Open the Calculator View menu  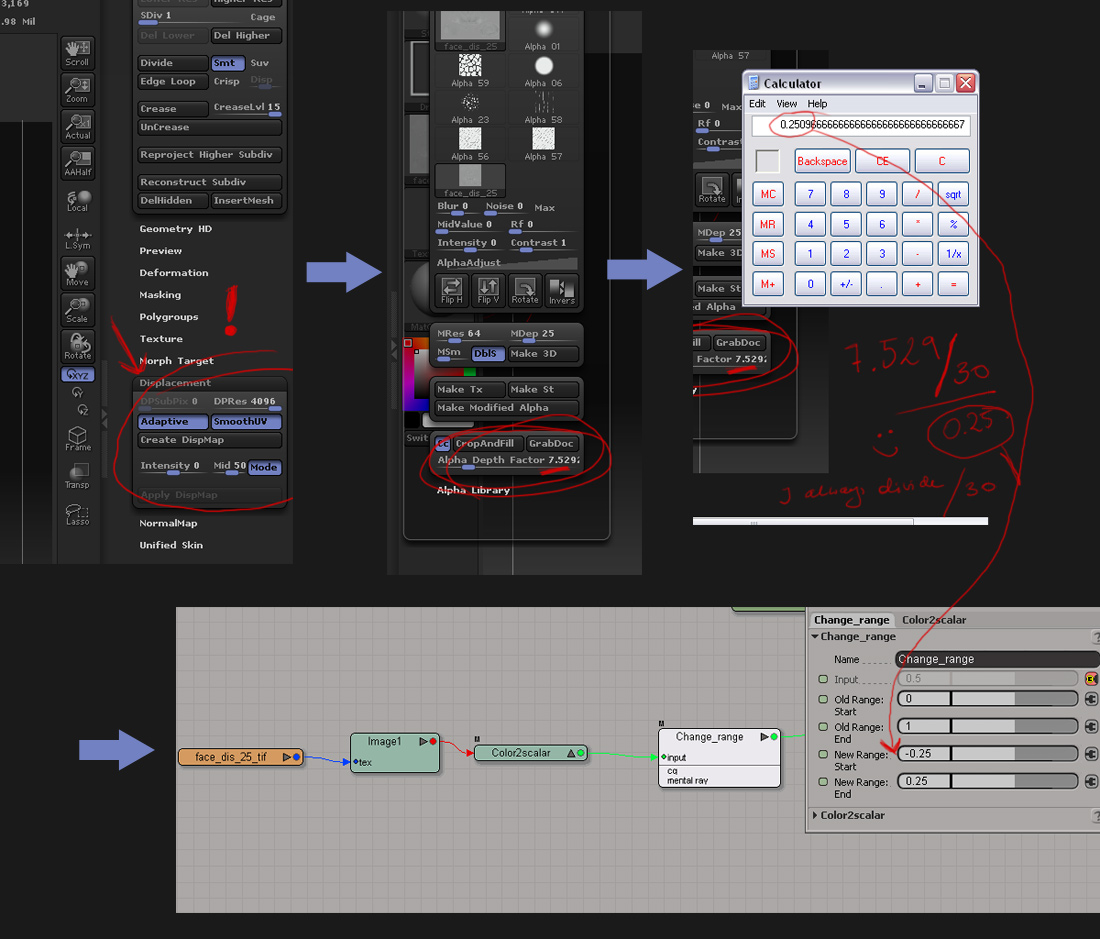[x=787, y=104]
